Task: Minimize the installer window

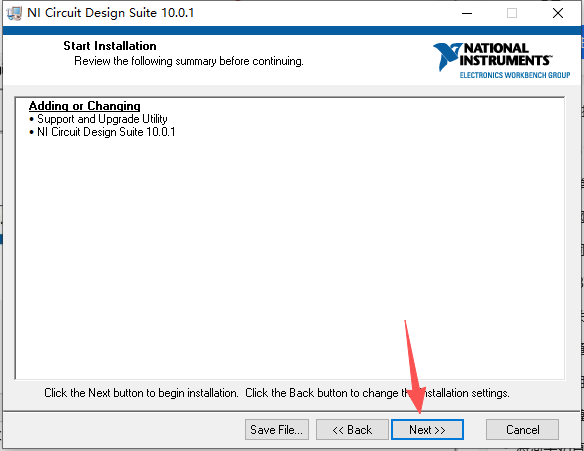Action: point(467,13)
